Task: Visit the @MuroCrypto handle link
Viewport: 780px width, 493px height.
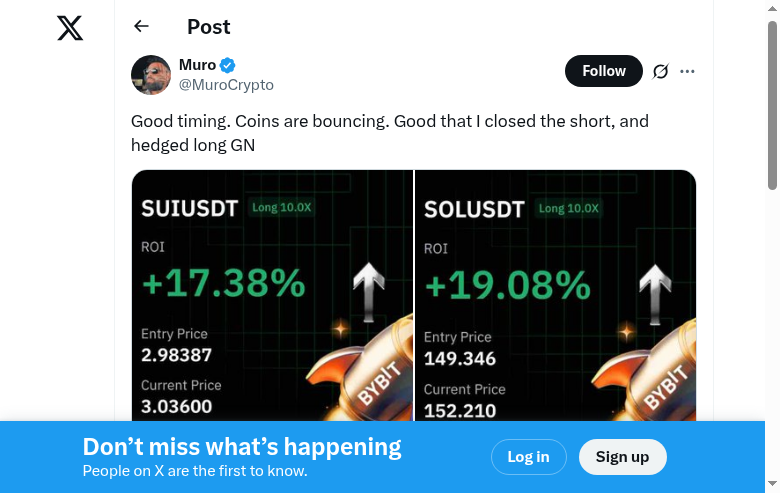Action: (226, 85)
